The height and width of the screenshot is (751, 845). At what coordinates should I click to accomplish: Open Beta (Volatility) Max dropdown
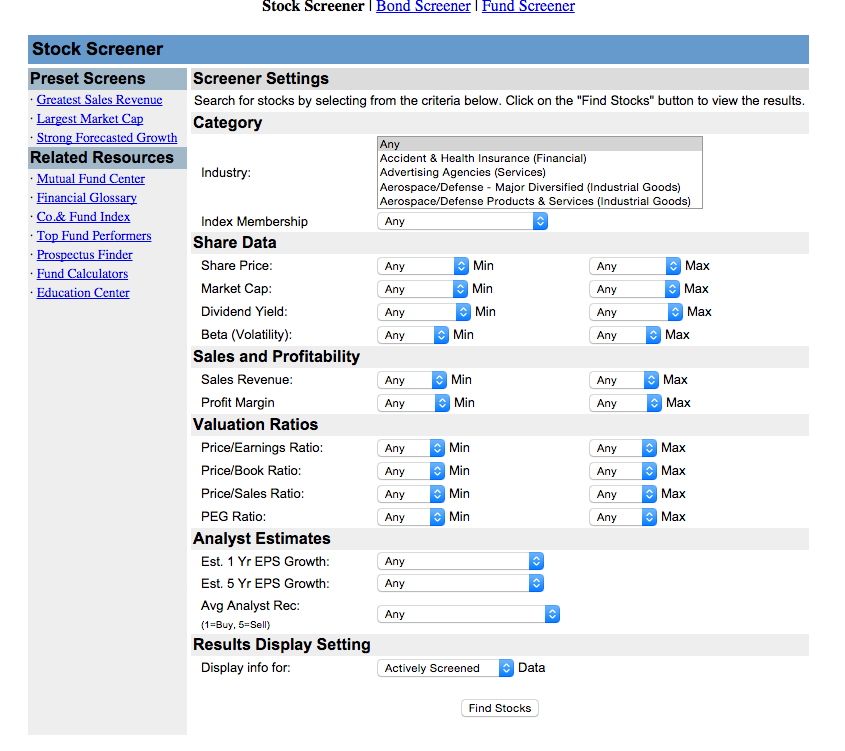[x=625, y=335]
